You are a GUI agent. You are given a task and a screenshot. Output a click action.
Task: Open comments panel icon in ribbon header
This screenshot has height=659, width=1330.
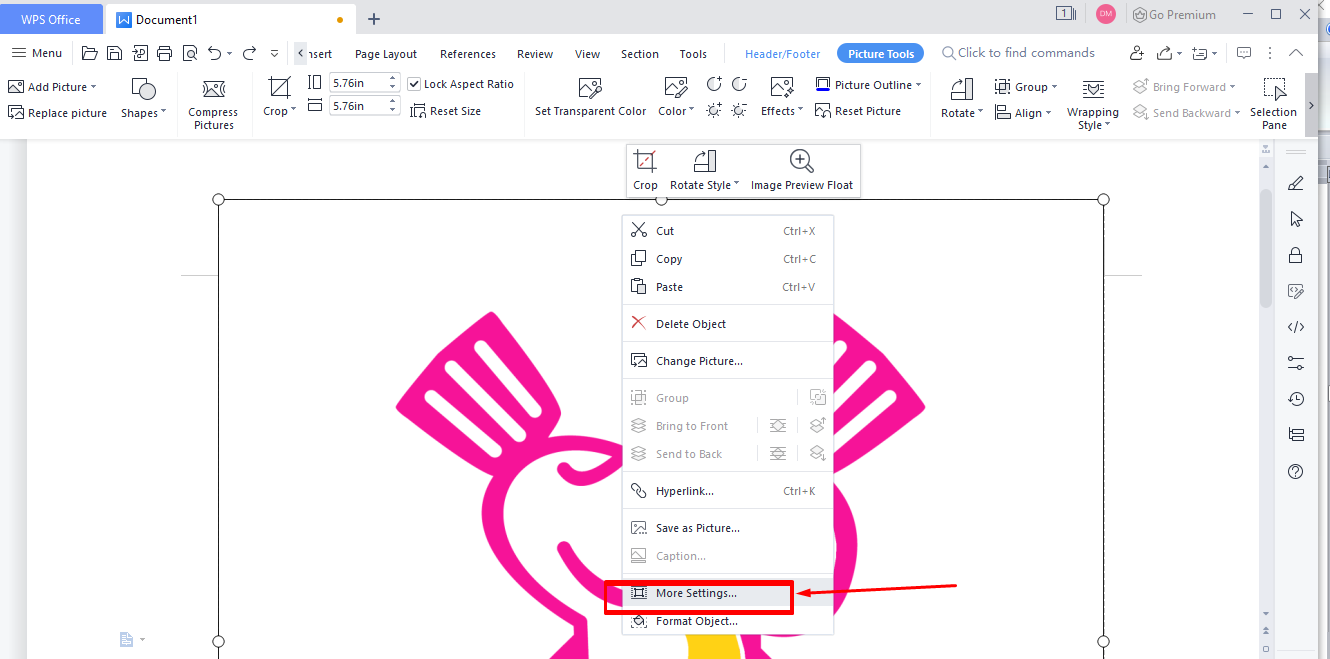point(1244,53)
